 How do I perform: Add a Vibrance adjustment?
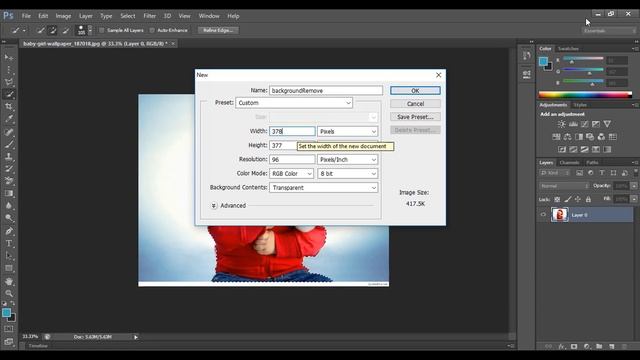pos(607,124)
